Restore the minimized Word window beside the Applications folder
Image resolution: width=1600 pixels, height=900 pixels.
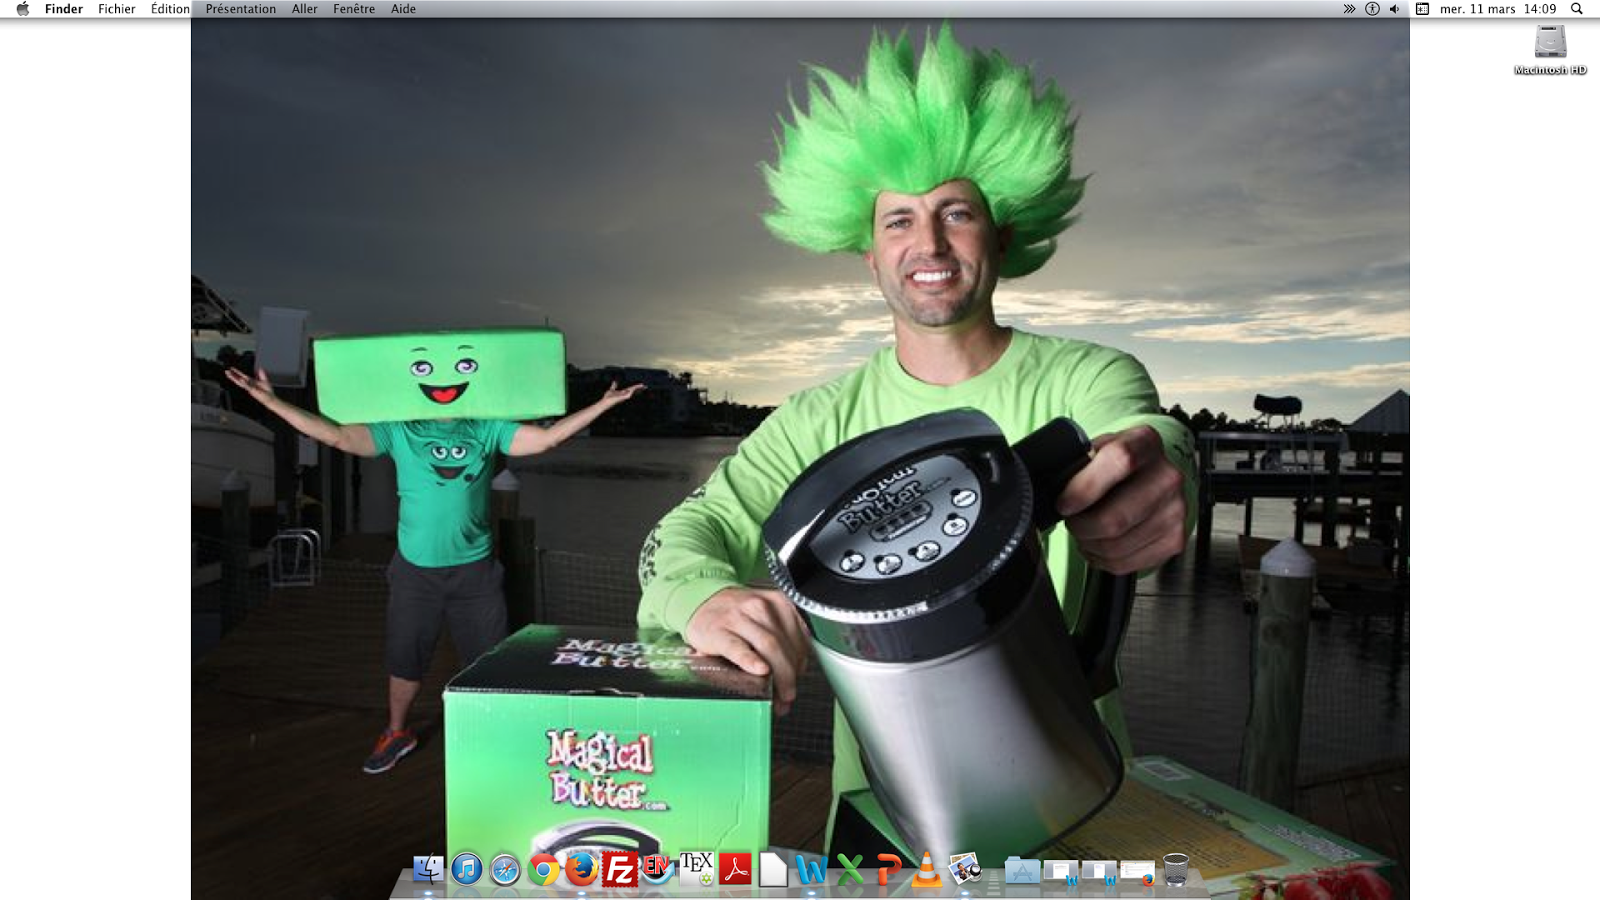(x=1061, y=873)
